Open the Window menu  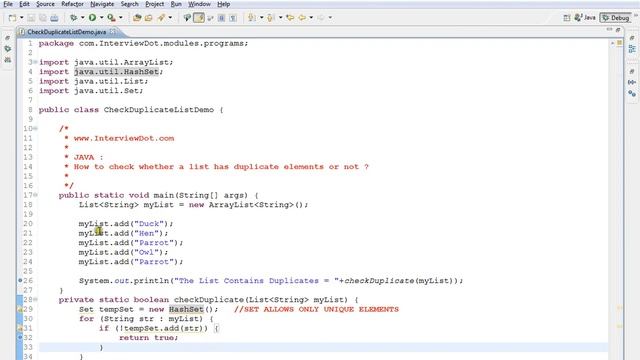[199, 4]
